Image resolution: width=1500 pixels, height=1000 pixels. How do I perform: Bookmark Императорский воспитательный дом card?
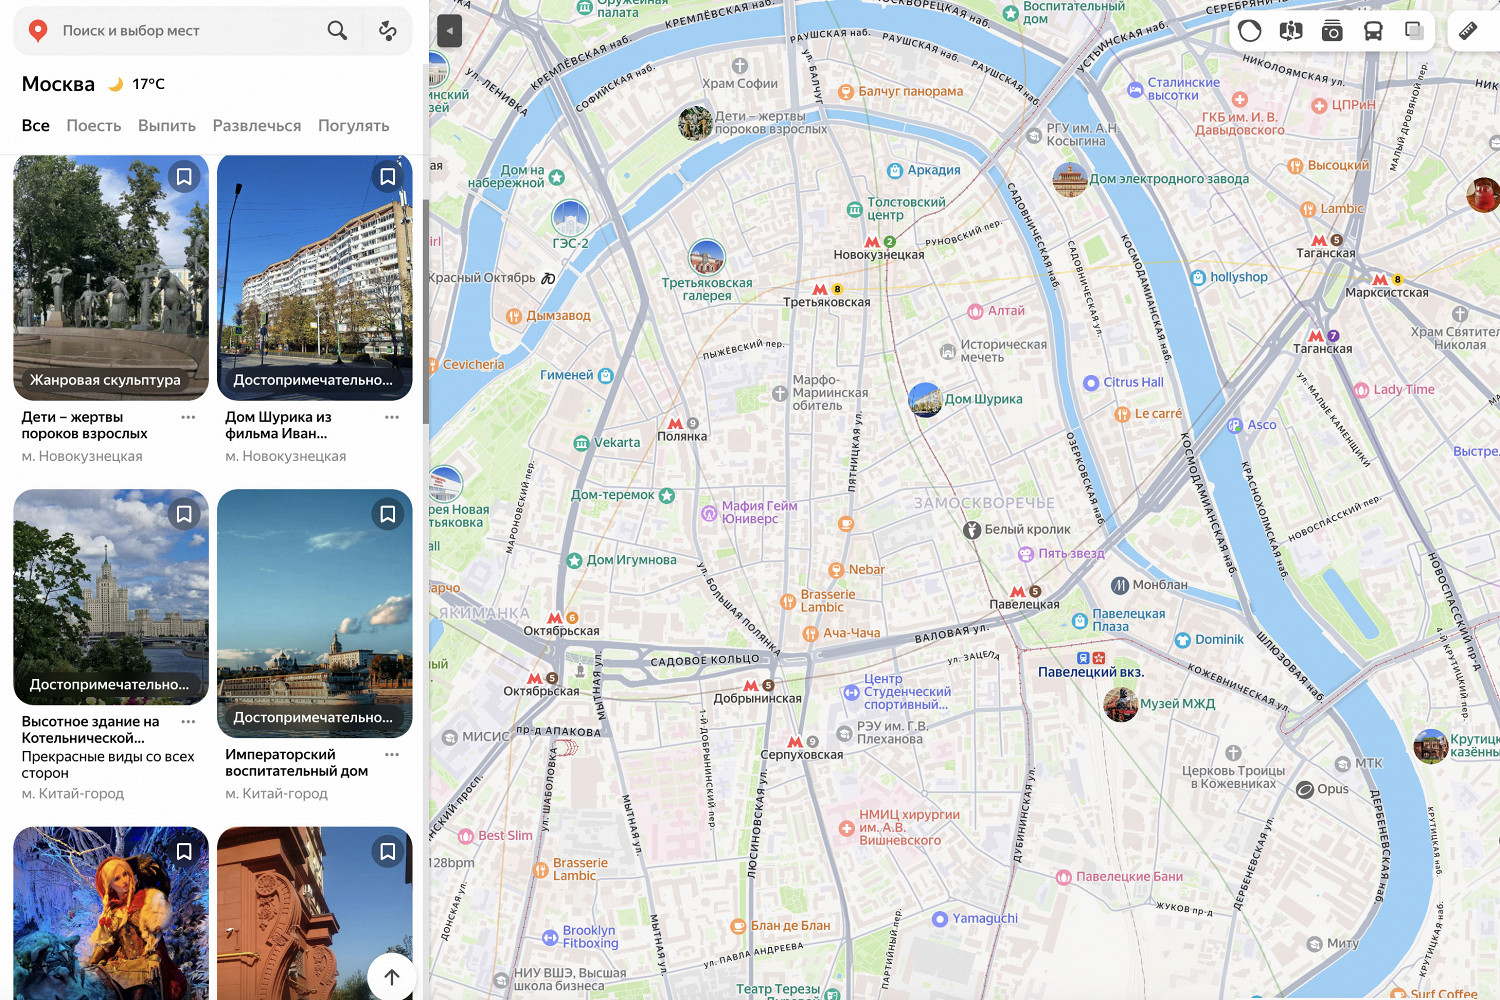tap(388, 514)
